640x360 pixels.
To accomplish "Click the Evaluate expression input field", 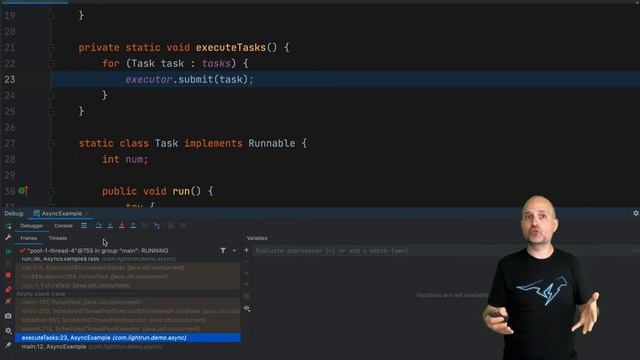I will [x=444, y=251].
